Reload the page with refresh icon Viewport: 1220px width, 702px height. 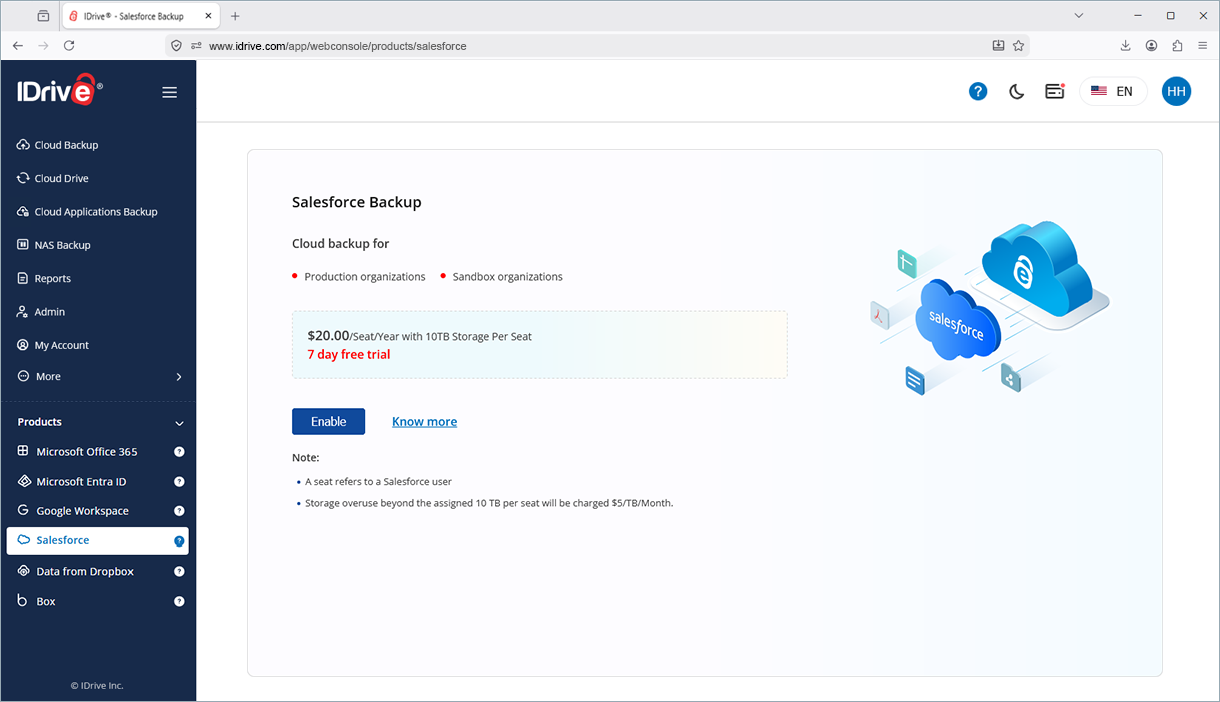tap(69, 46)
